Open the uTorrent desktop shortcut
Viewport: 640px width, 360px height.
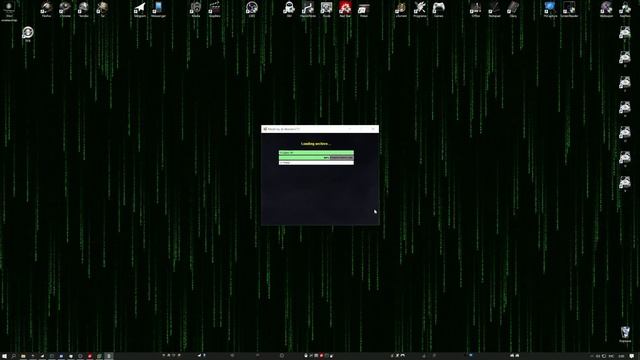(401, 9)
